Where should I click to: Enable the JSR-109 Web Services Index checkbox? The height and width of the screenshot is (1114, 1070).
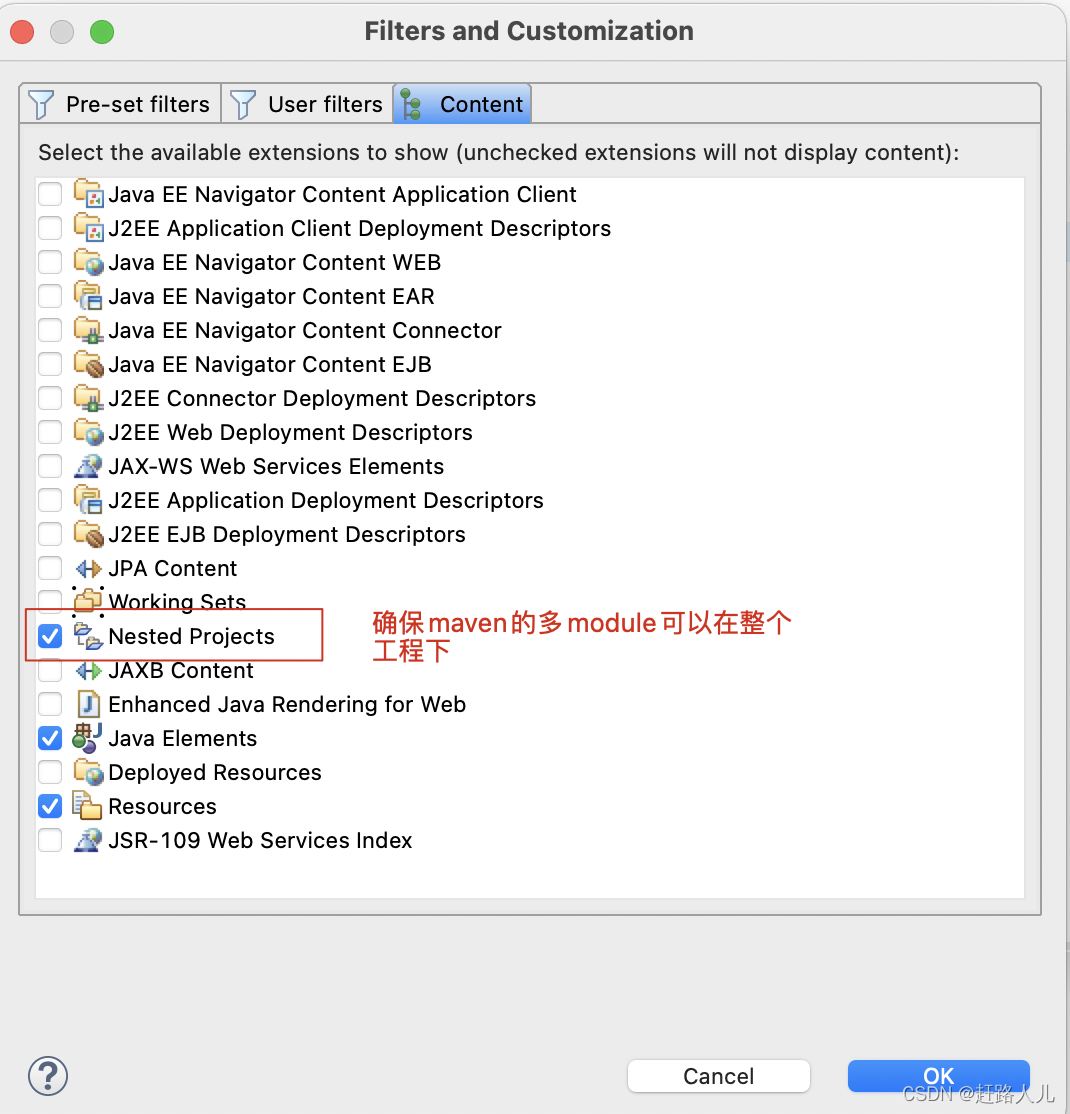point(49,840)
